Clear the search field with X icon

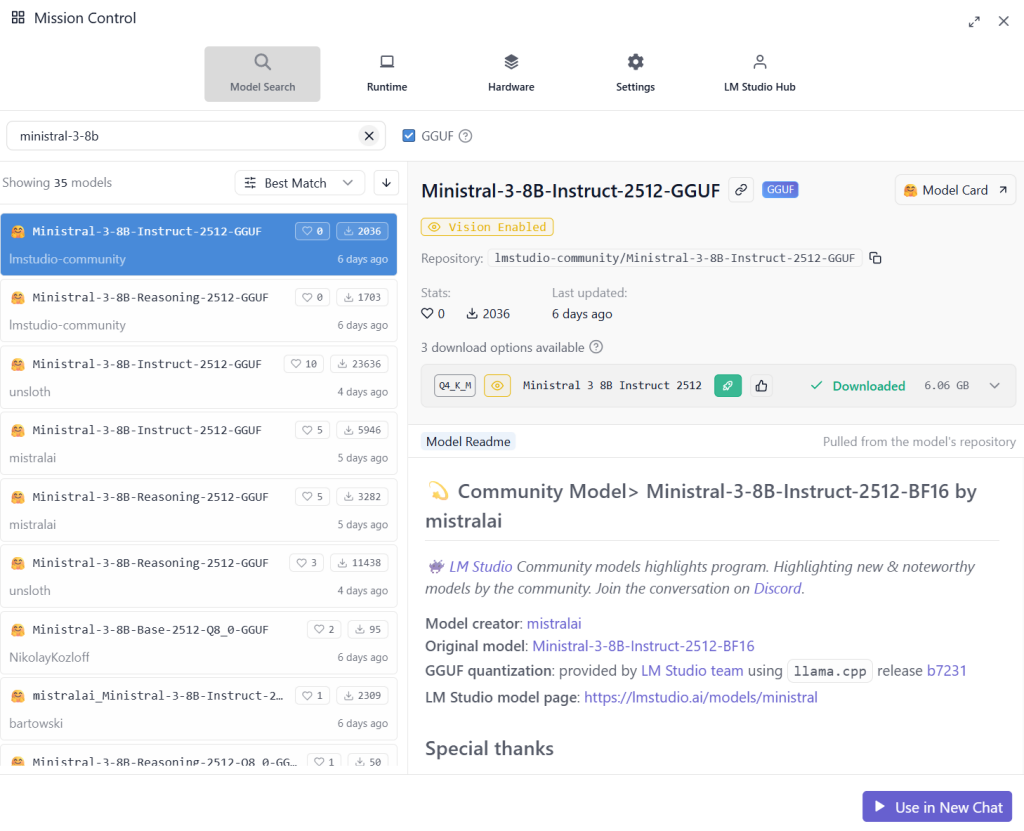tap(369, 136)
